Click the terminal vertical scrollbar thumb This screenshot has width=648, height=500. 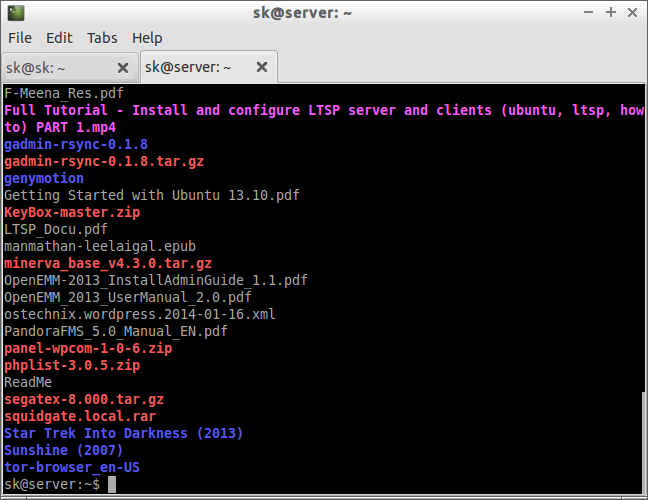644,442
